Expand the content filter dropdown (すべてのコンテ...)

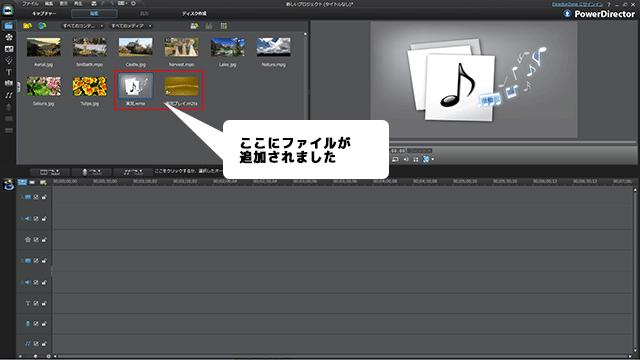coord(83,26)
